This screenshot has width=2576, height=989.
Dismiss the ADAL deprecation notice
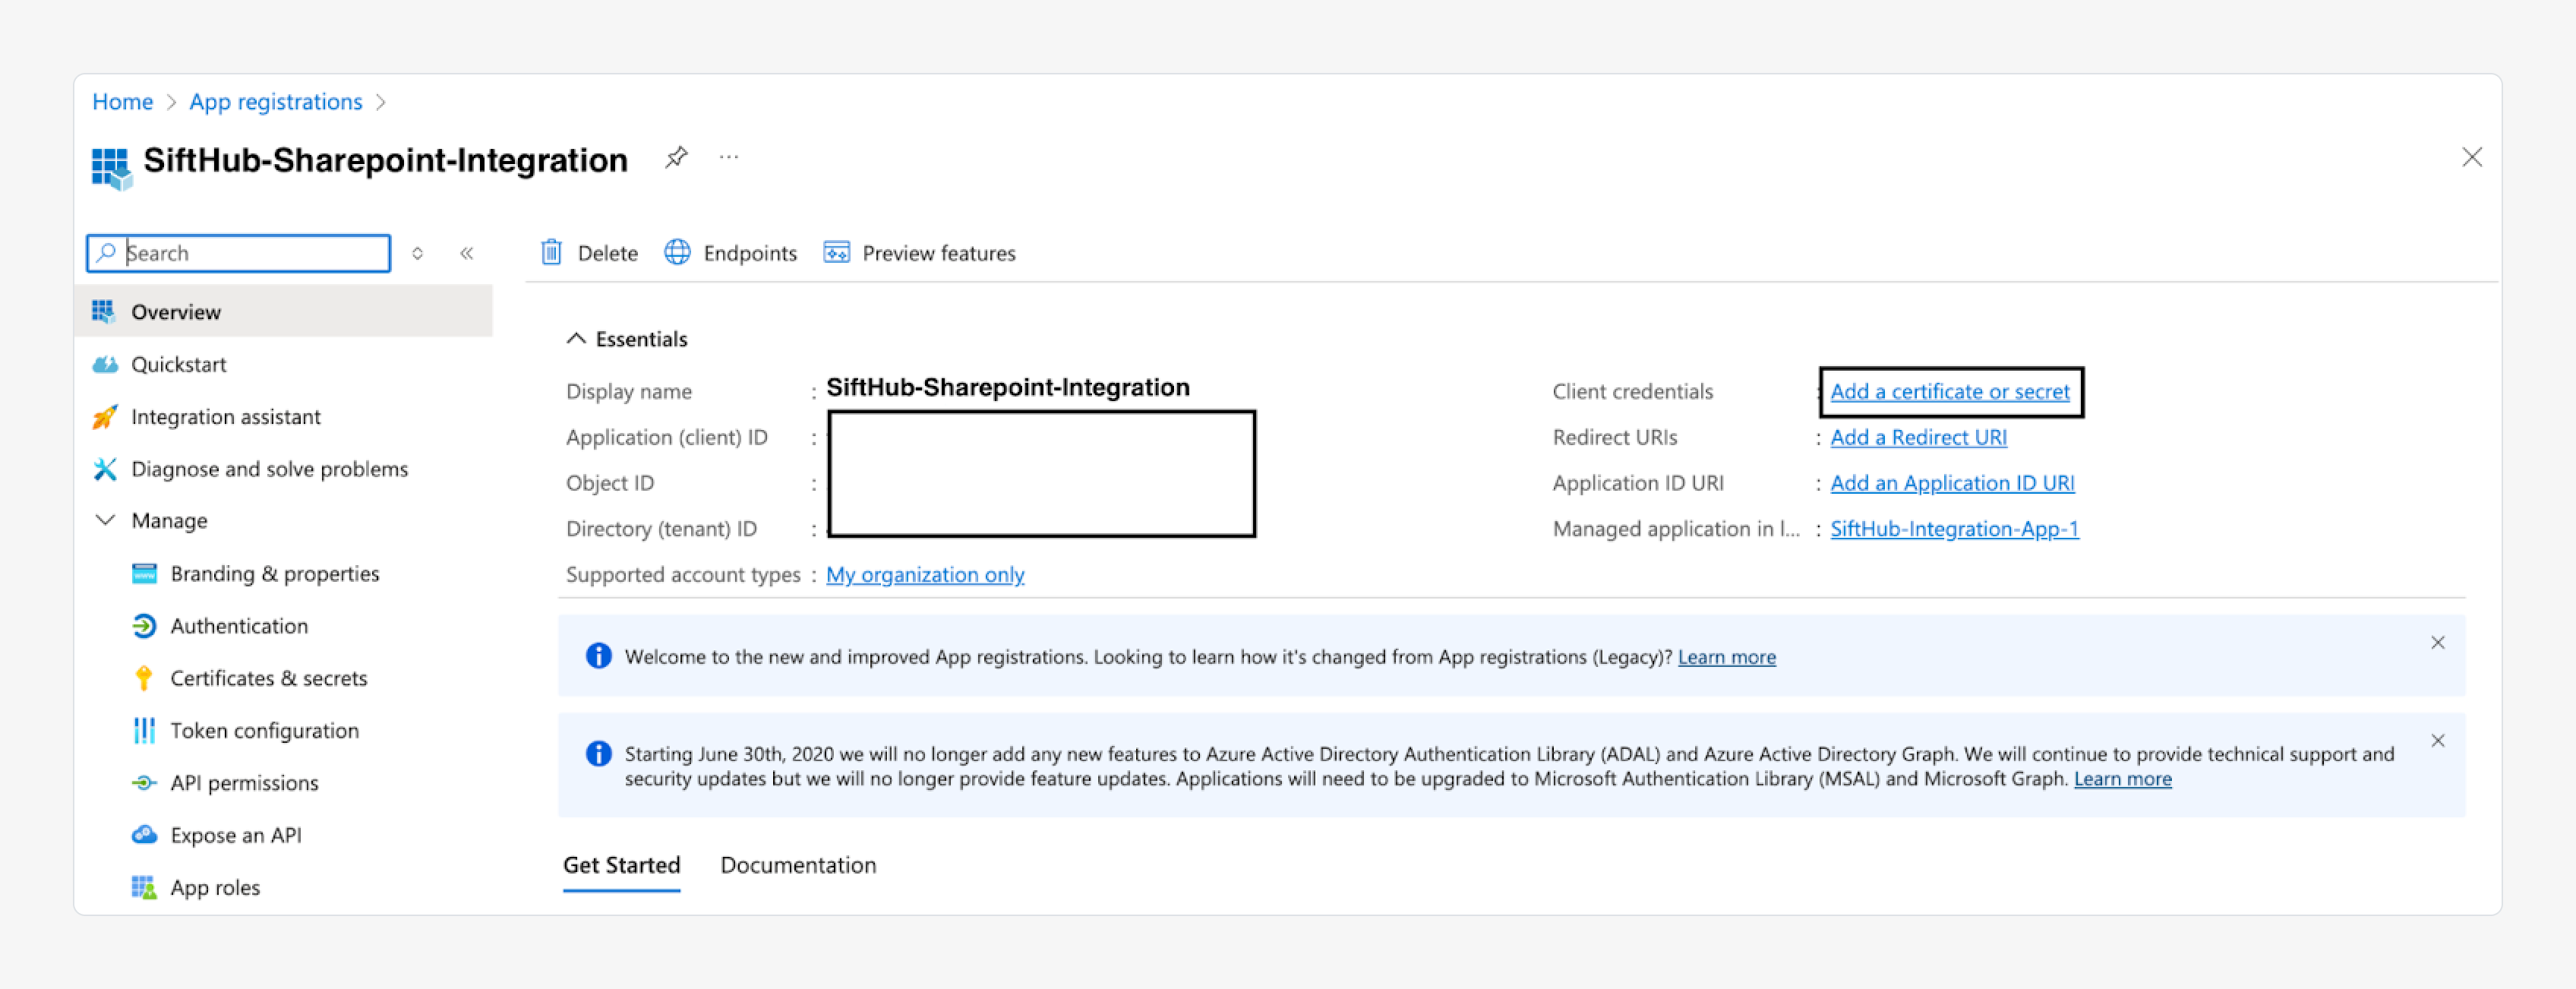click(2437, 741)
